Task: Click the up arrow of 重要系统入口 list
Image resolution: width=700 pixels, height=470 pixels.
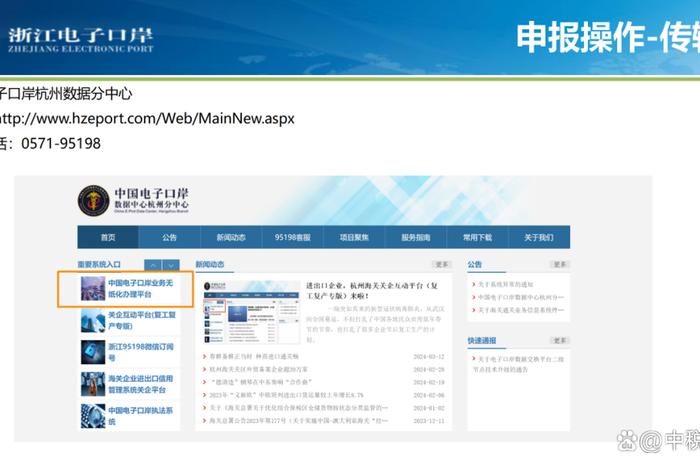Action: coord(153,265)
